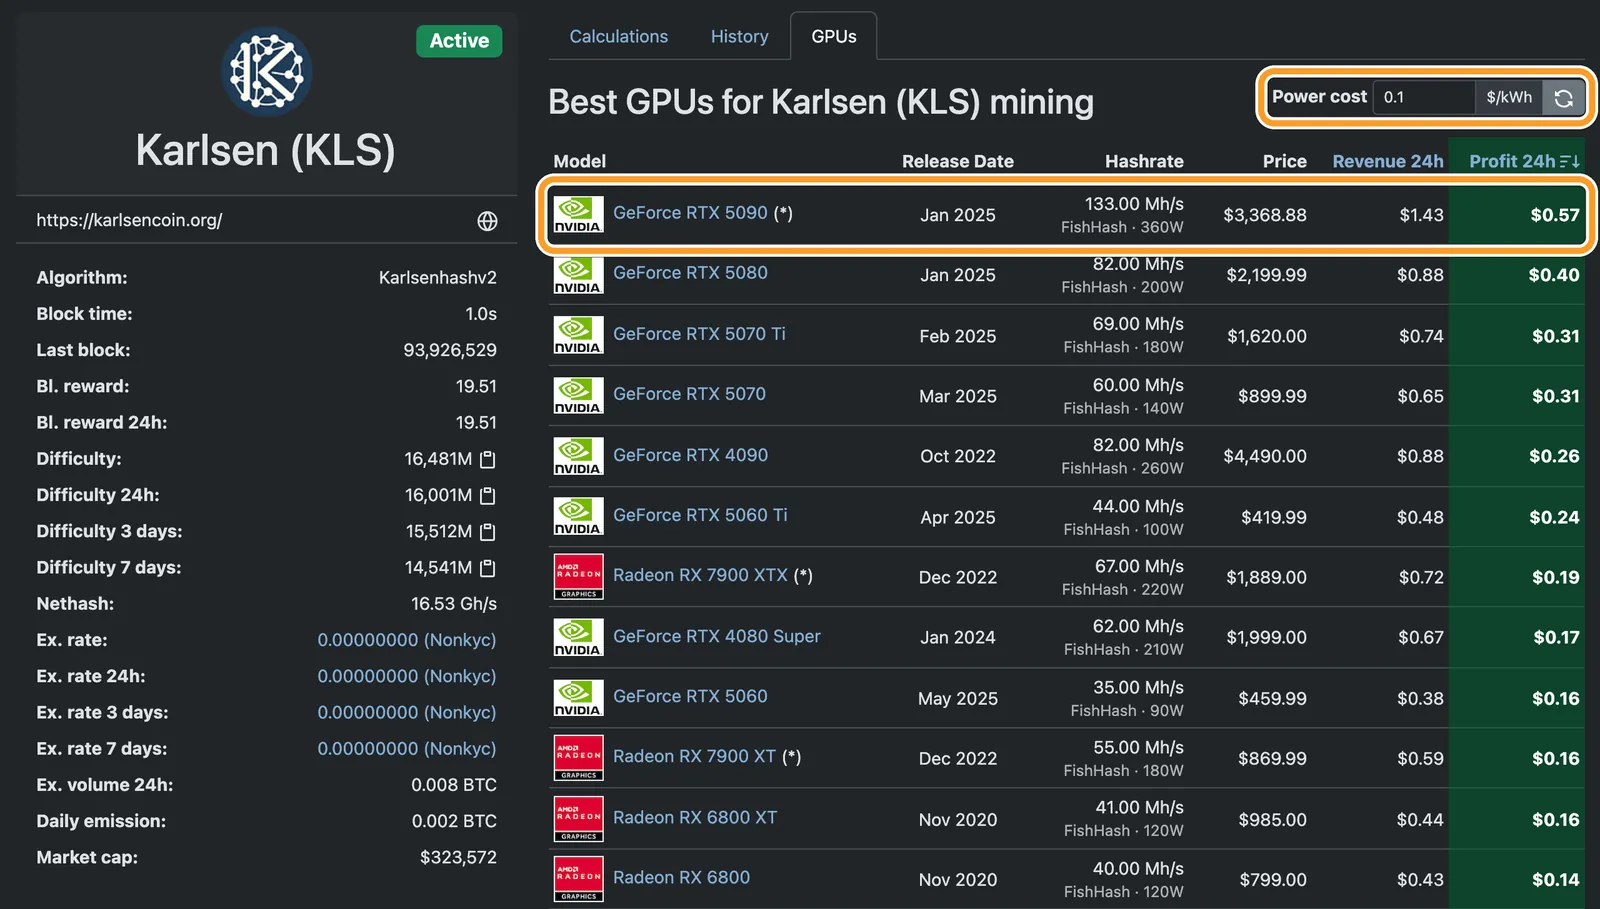Copy the Difficulty 3 days value with the clipboard icon
This screenshot has height=909, width=1600.
488,532
